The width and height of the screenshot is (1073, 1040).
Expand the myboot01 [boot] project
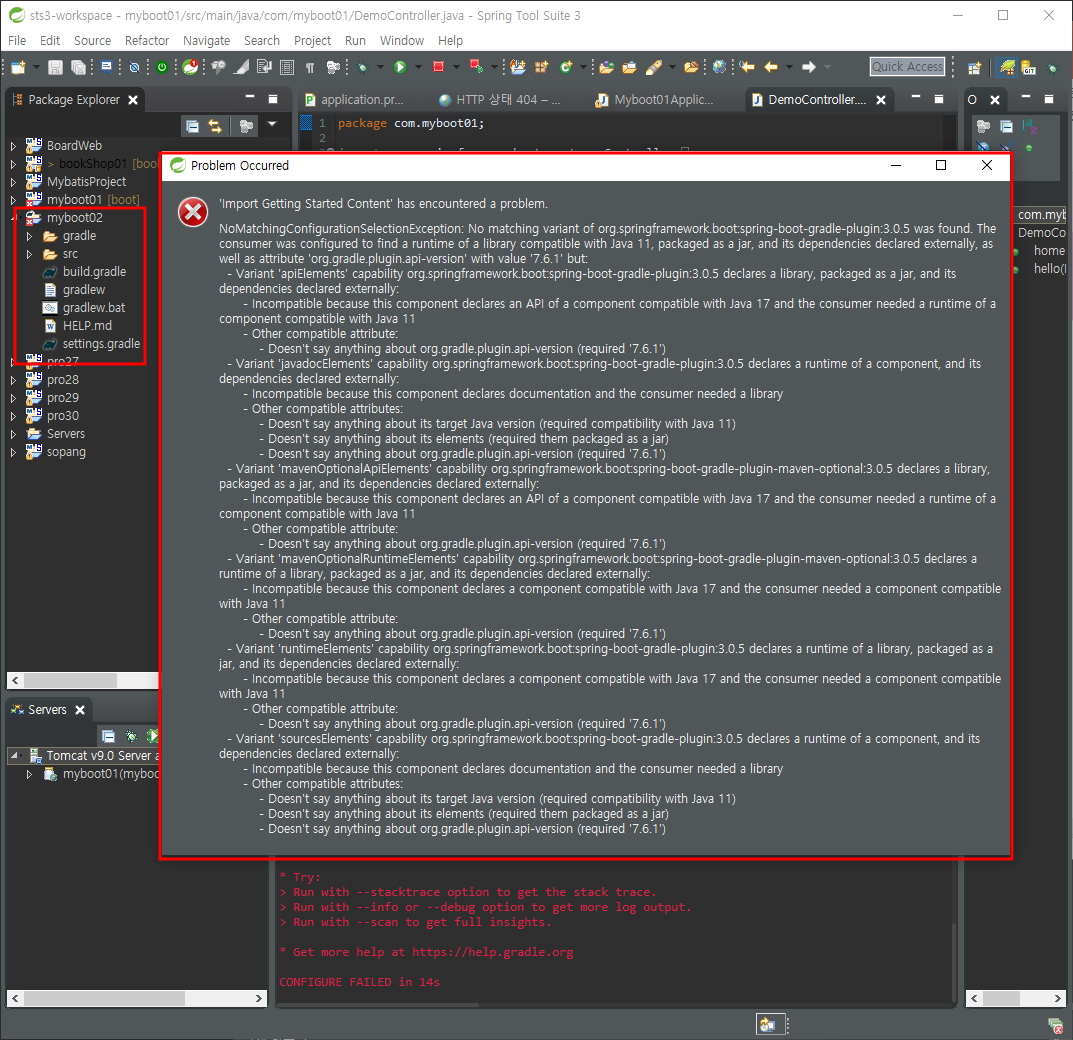[13, 200]
